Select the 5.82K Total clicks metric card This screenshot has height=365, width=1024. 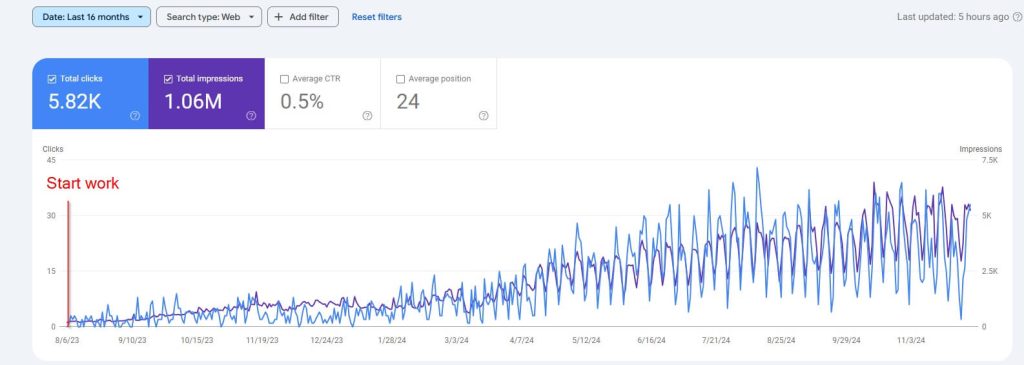(x=90, y=93)
